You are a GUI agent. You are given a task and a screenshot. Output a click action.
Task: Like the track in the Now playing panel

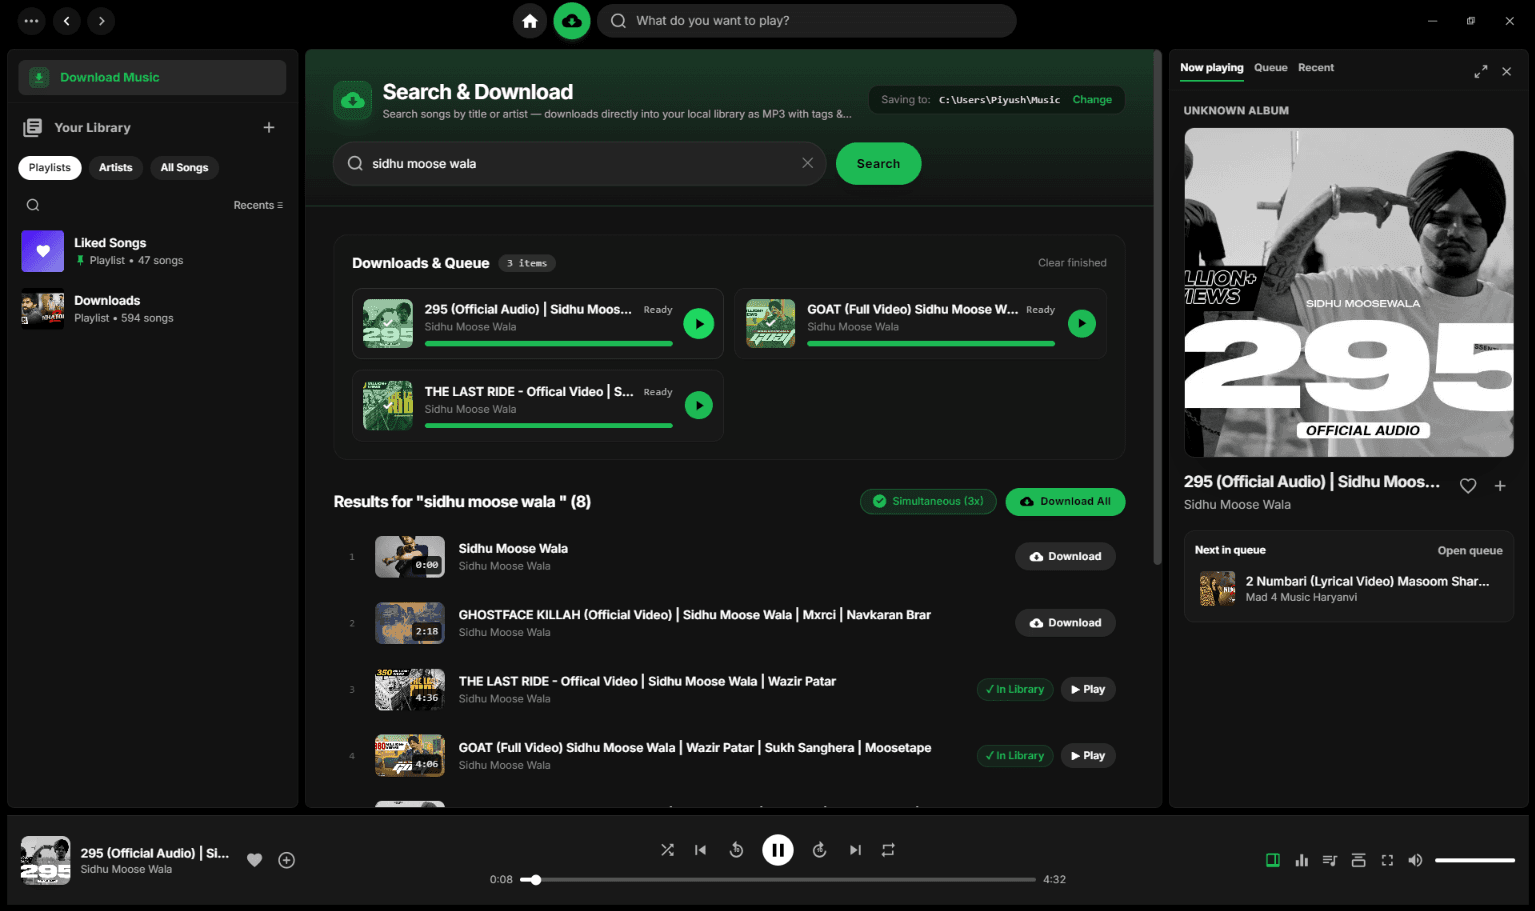point(1468,486)
